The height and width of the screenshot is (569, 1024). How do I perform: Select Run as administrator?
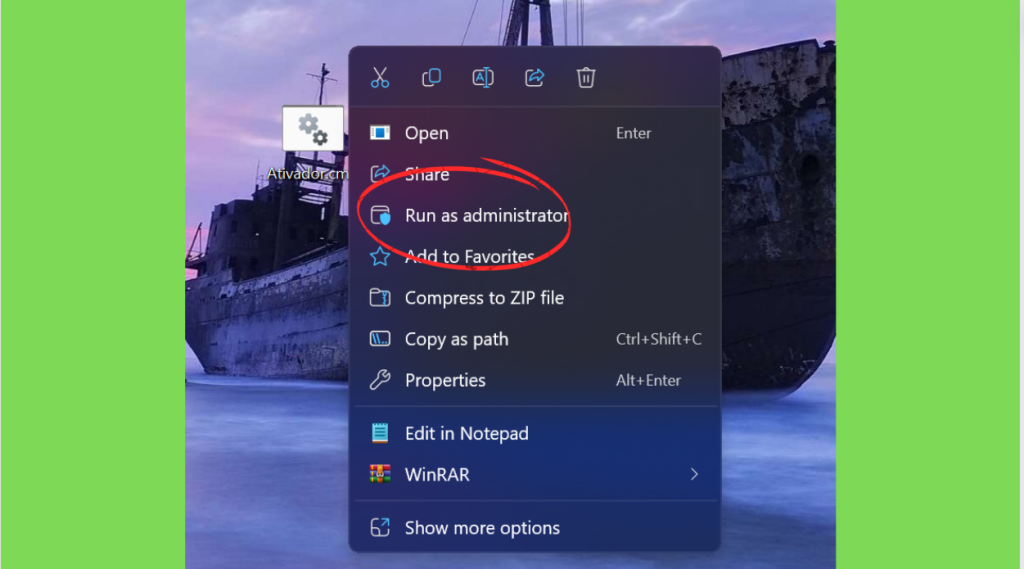[536, 216]
